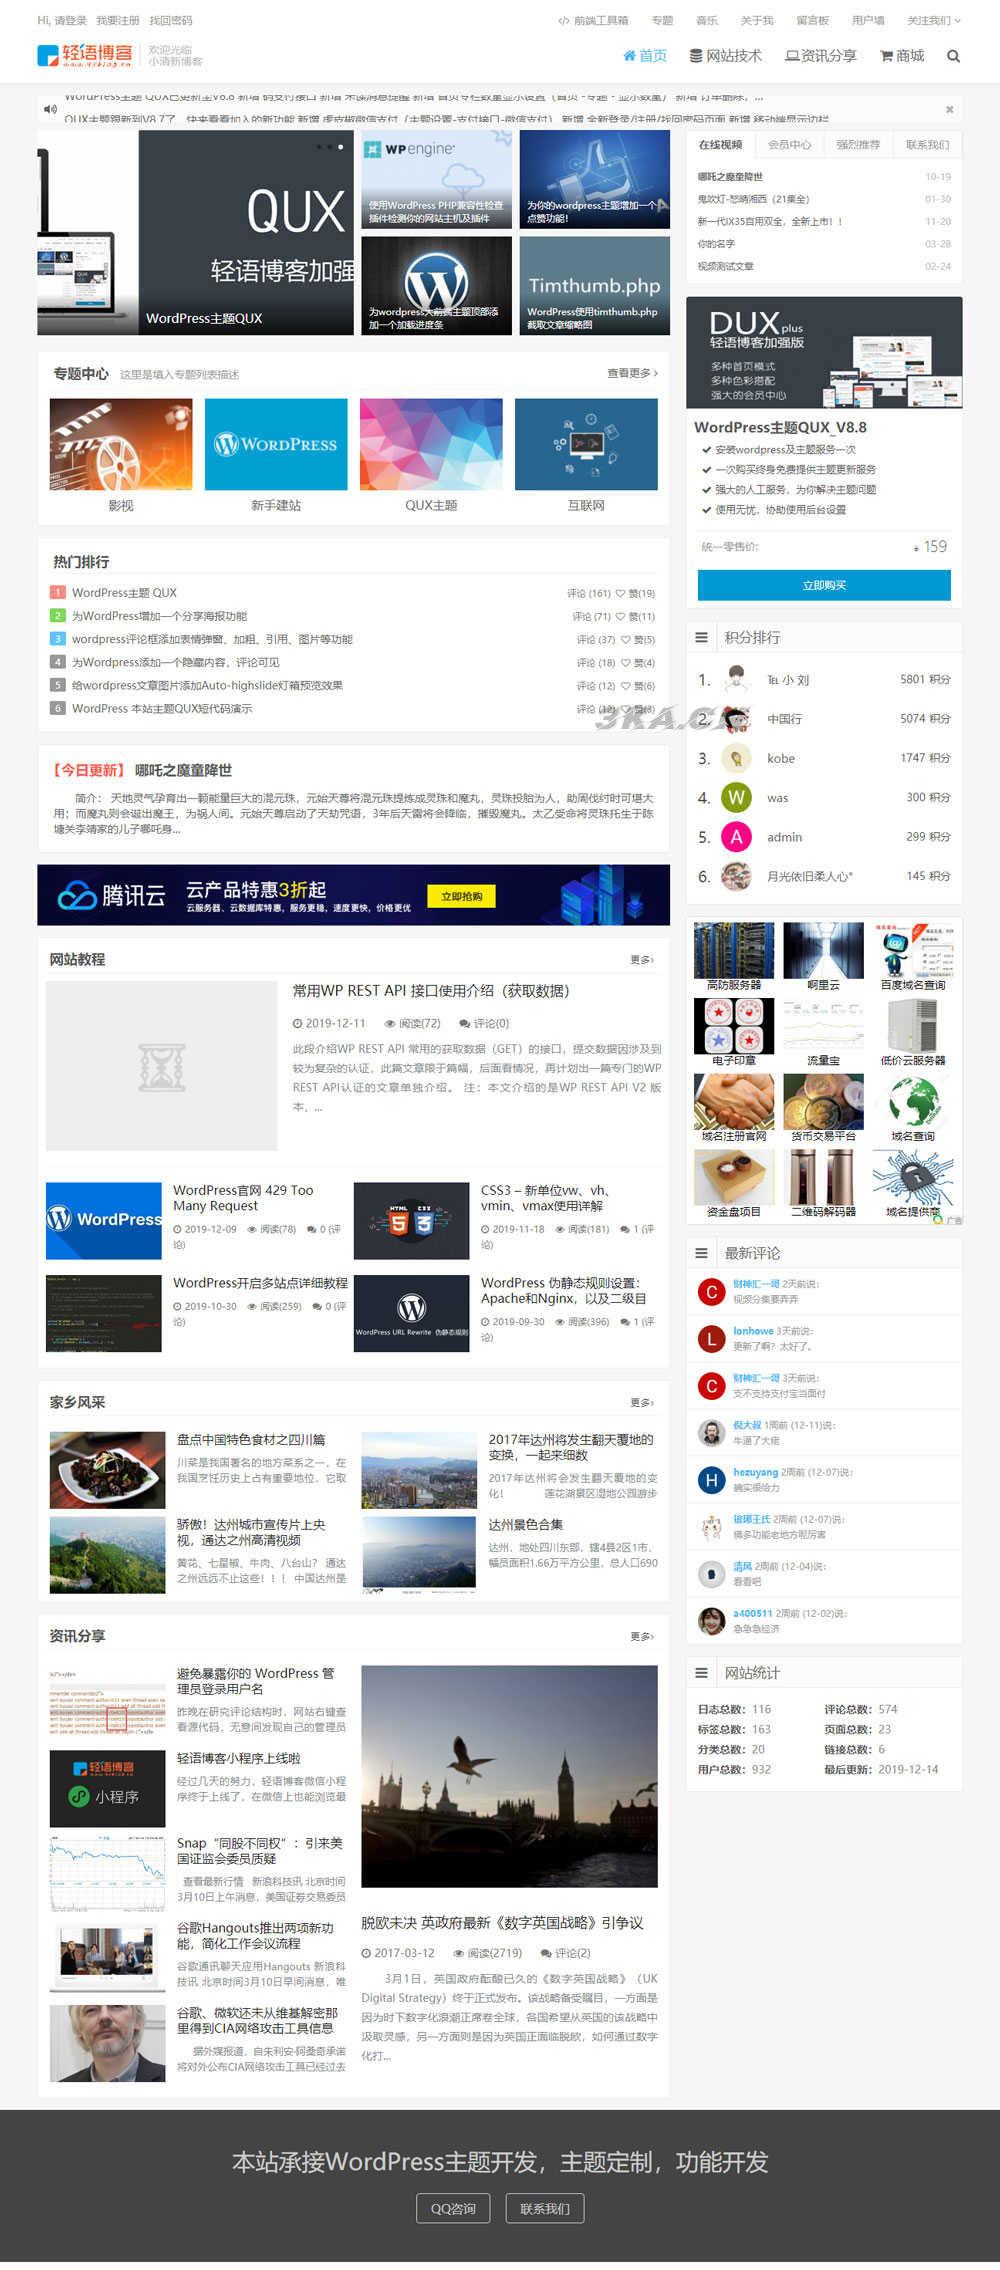Open the 网站技术 navigation menu
The width and height of the screenshot is (1000, 2270).
[725, 56]
